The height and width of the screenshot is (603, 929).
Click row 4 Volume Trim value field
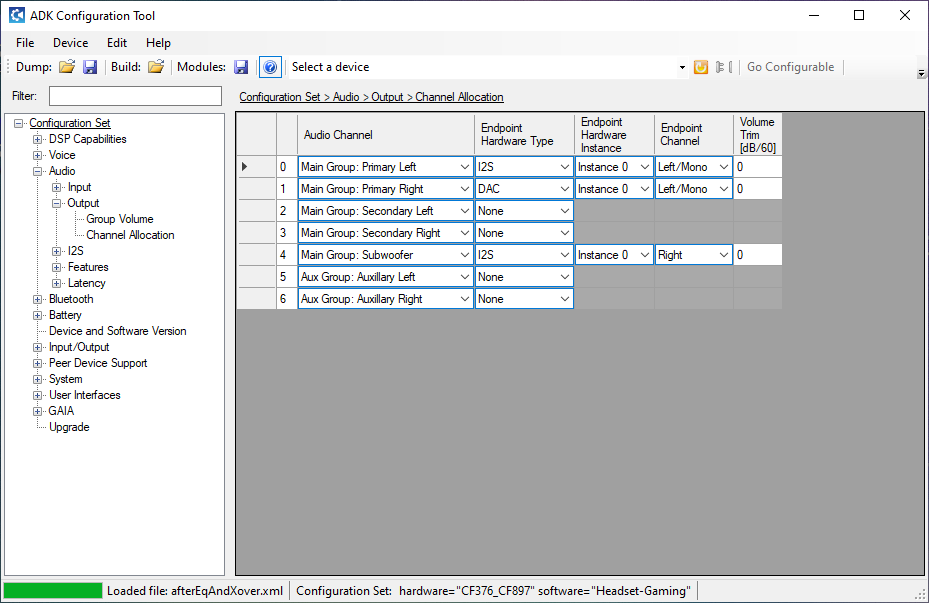(758, 255)
